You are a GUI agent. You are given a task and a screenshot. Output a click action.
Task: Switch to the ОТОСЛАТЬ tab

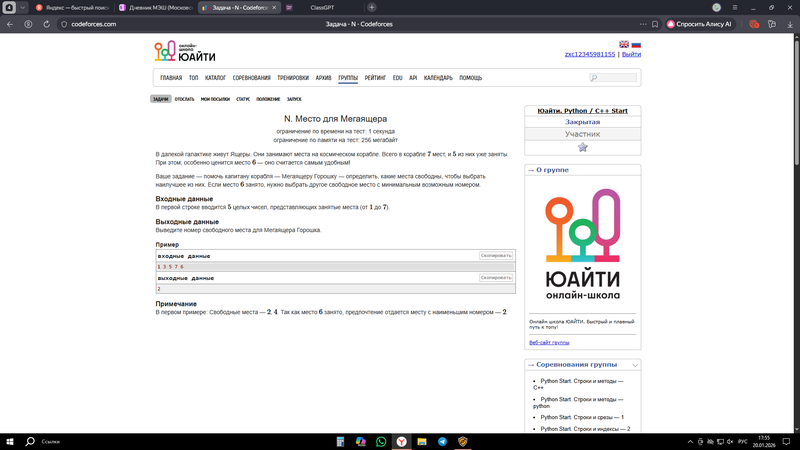pos(185,99)
